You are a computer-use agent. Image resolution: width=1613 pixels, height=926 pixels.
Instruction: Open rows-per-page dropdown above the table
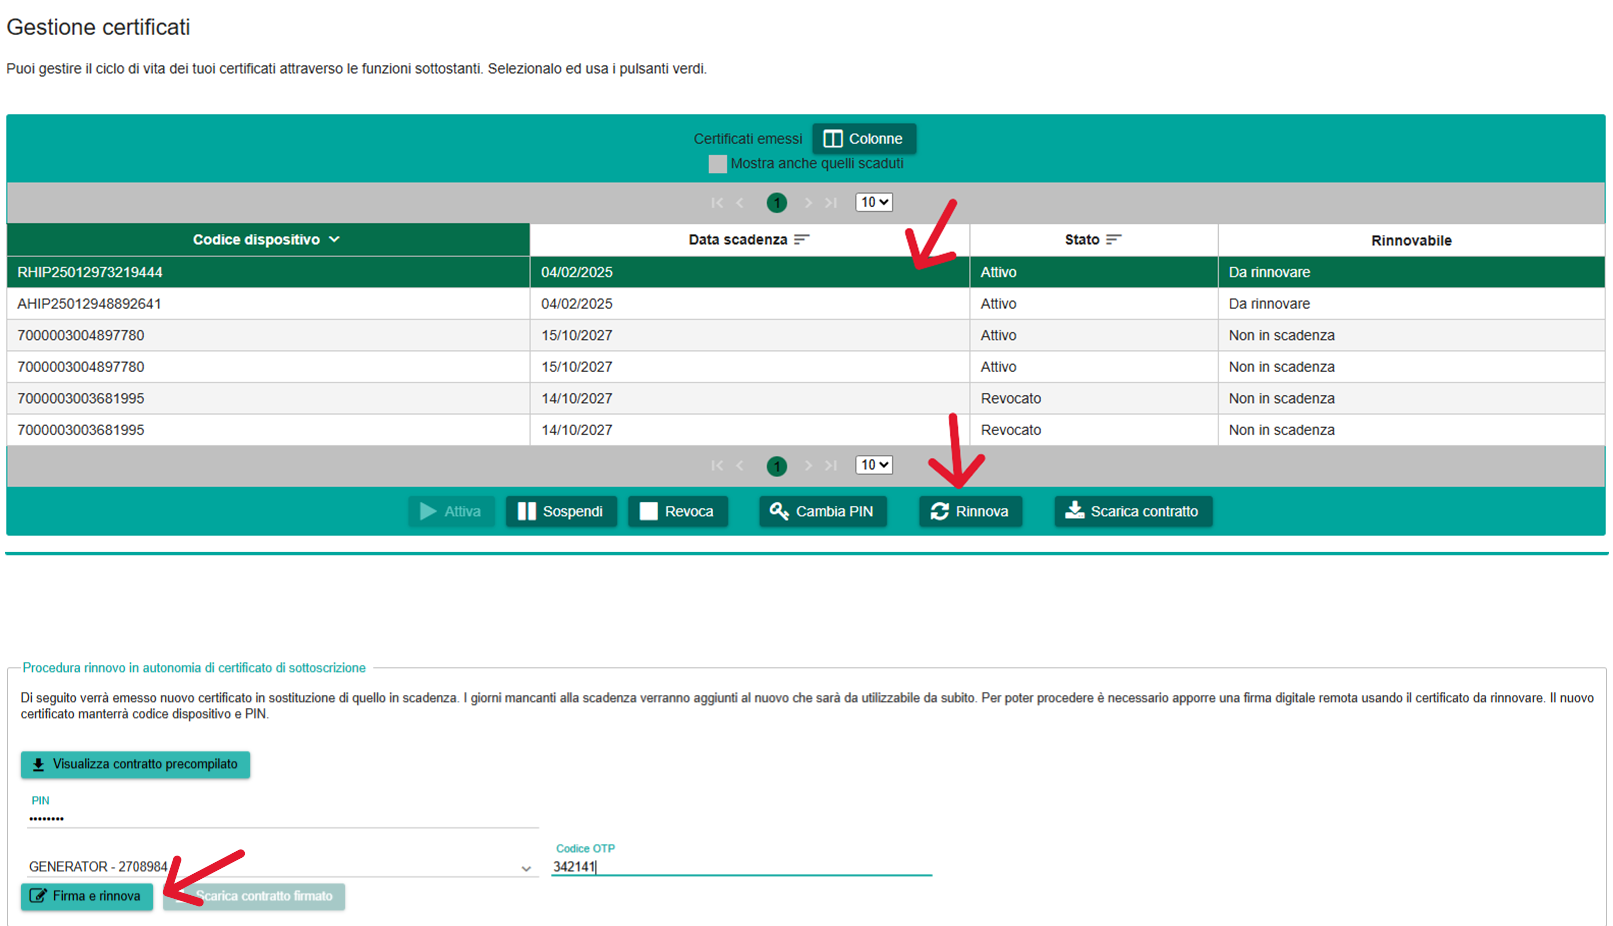coord(874,202)
